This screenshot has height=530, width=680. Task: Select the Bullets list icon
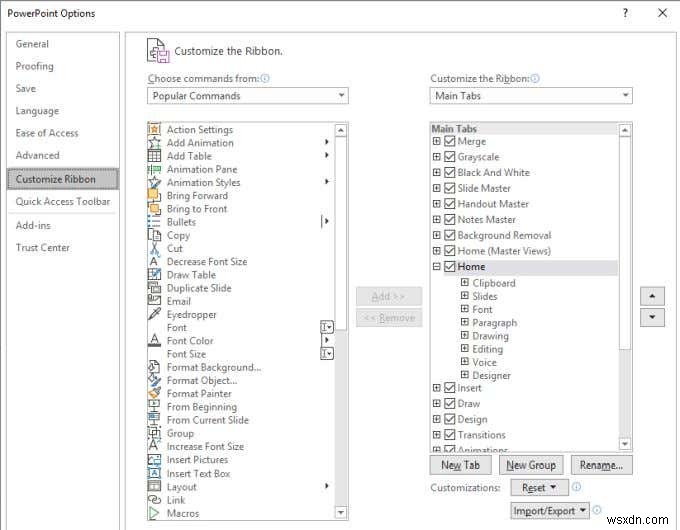point(154,222)
